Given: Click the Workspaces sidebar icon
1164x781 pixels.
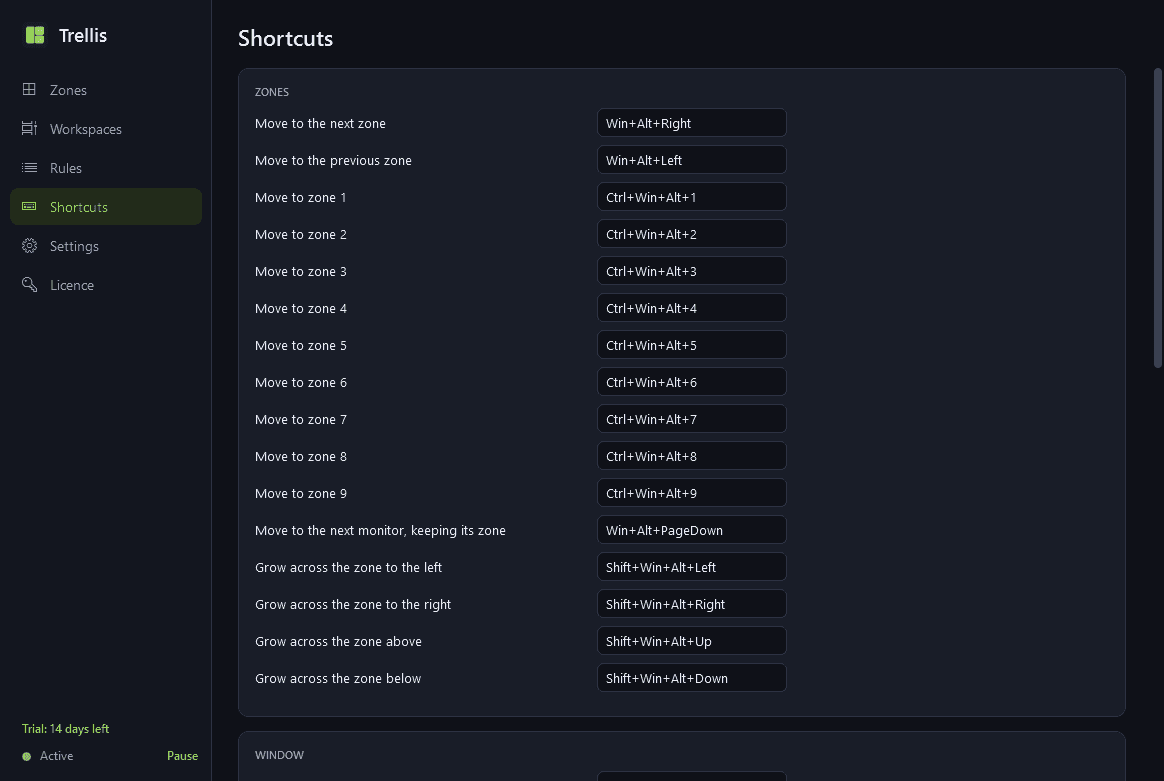Looking at the screenshot, I should [29, 128].
